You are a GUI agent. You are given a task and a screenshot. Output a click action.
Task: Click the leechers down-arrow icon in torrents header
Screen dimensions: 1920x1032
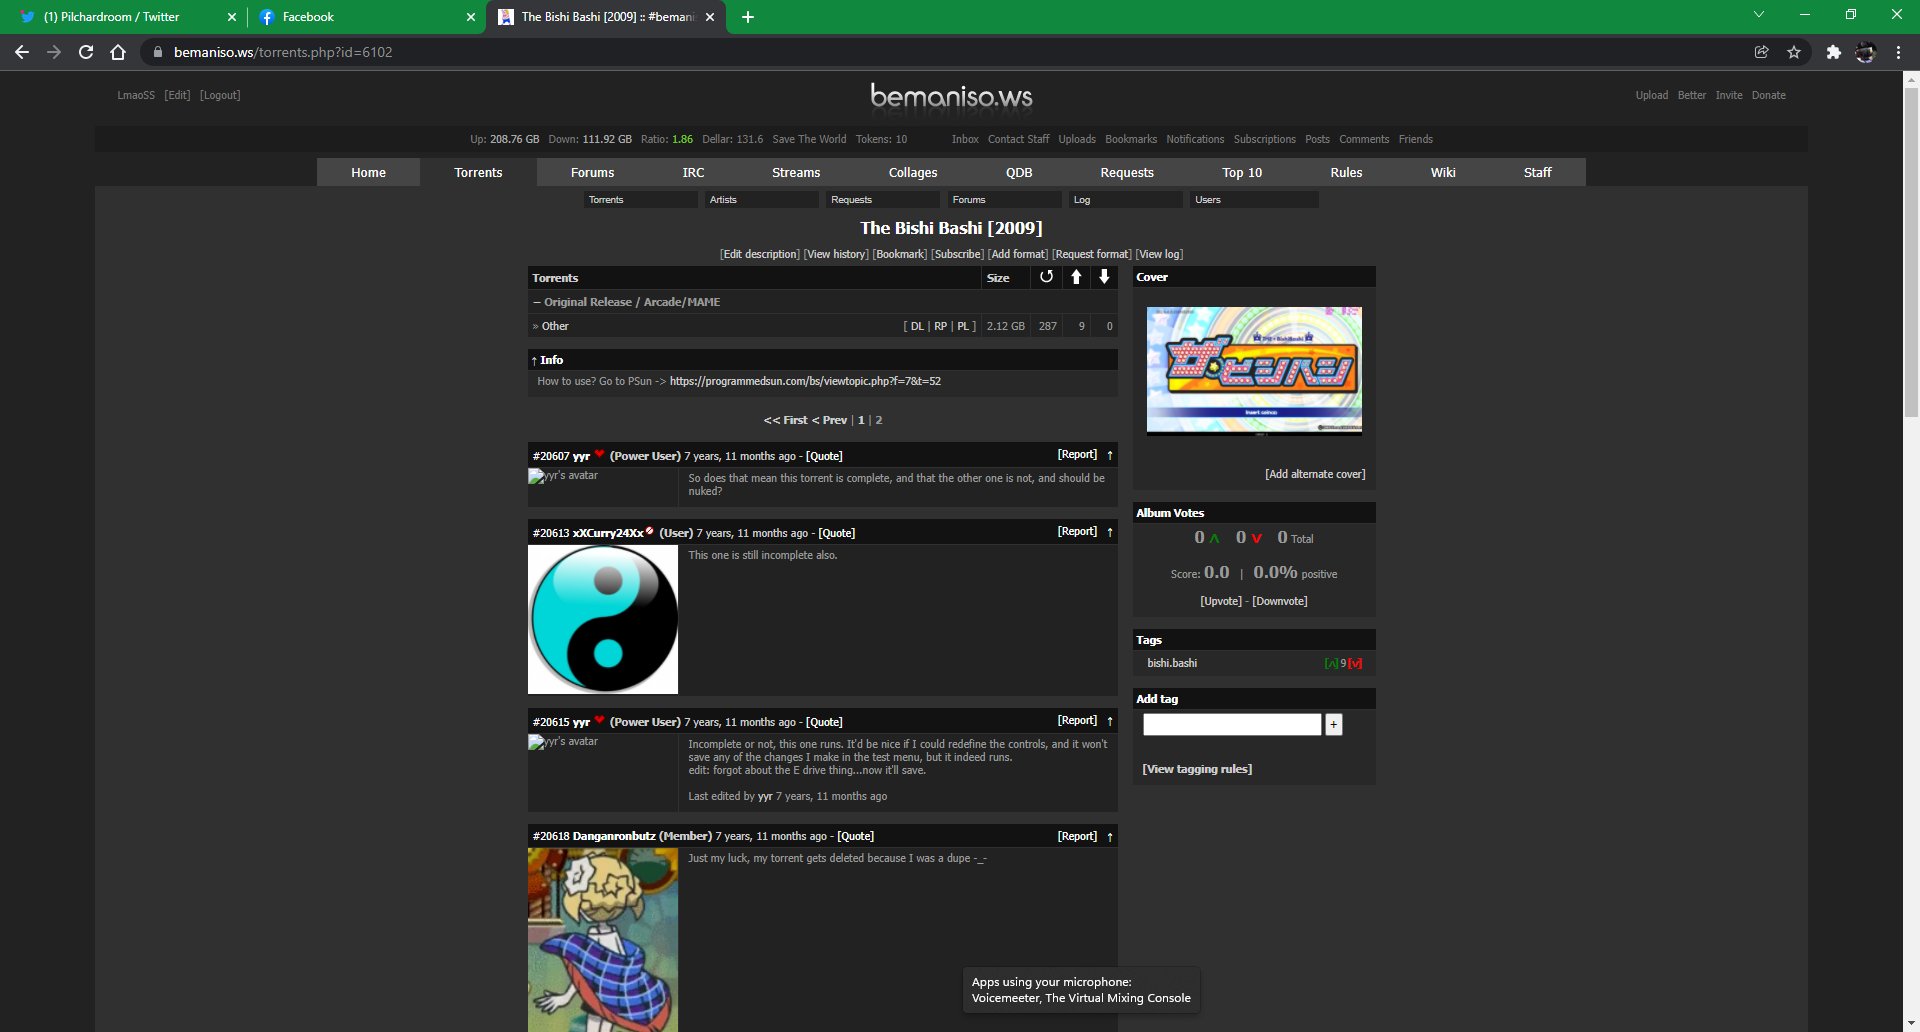1104,277
